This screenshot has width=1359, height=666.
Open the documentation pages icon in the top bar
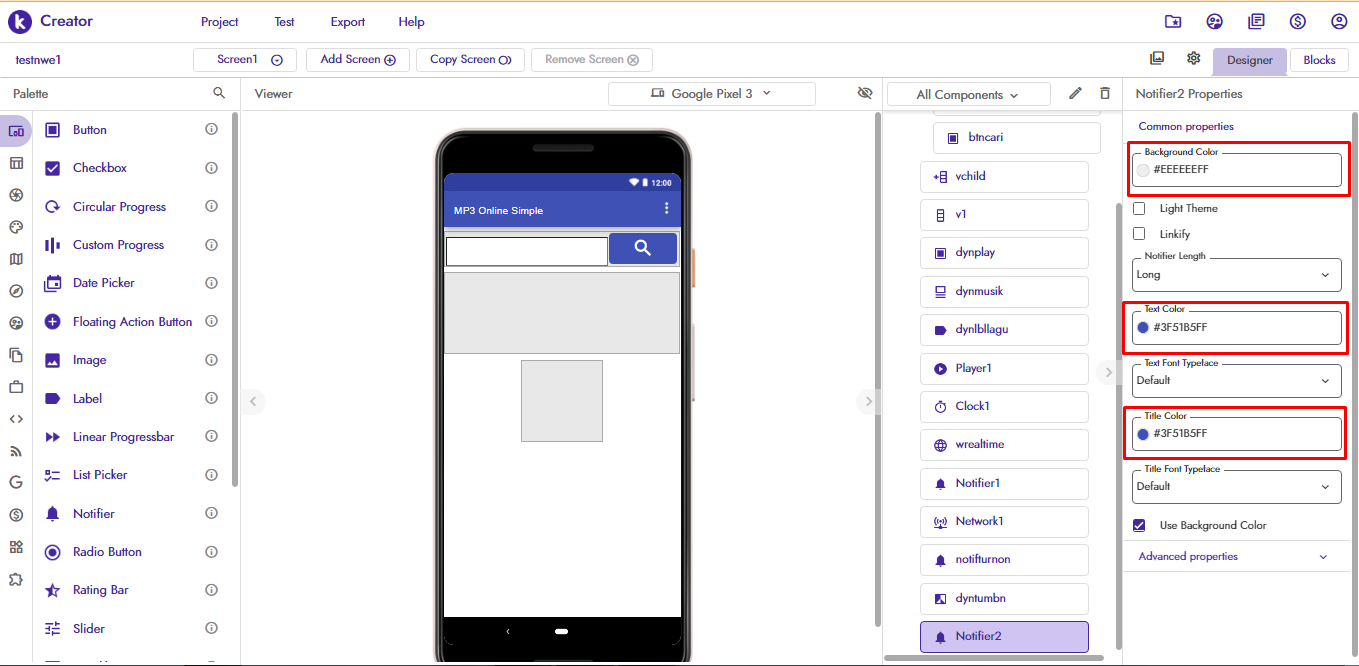pyautogui.click(x=1256, y=21)
